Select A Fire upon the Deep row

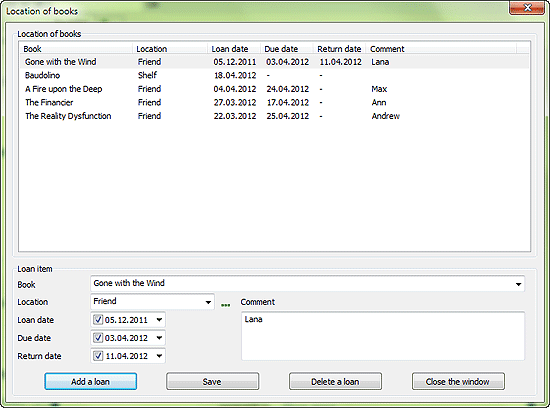pos(274,89)
